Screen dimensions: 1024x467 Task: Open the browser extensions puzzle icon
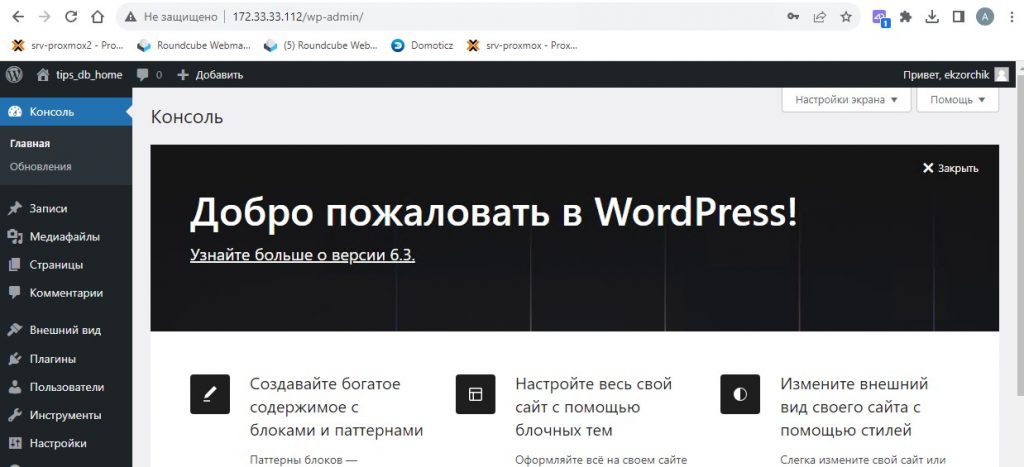[906, 17]
